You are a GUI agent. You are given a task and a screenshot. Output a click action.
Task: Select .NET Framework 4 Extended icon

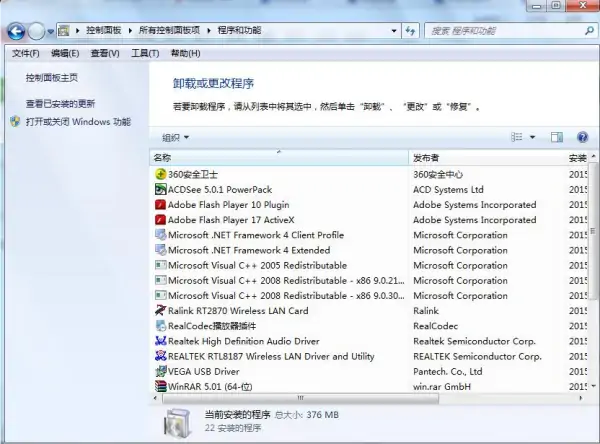(x=160, y=250)
